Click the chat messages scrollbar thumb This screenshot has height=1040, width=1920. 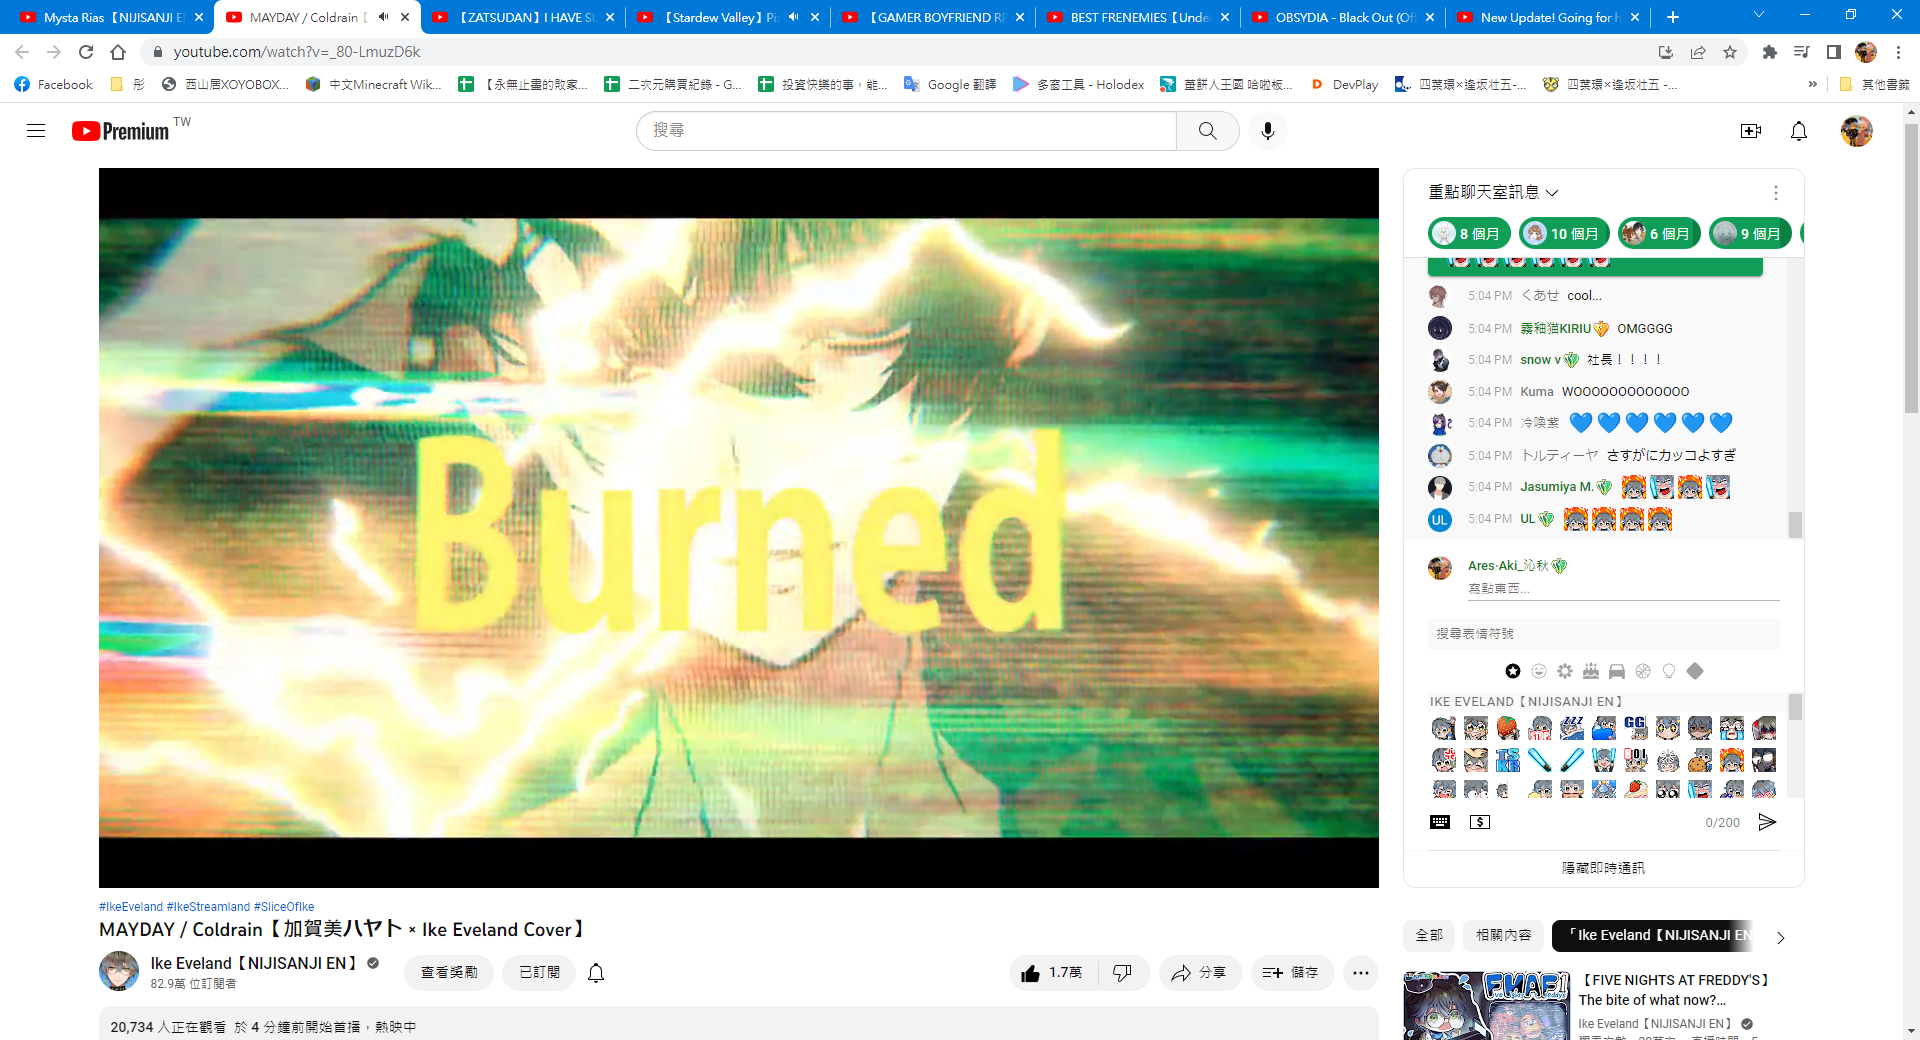[x=1795, y=525]
